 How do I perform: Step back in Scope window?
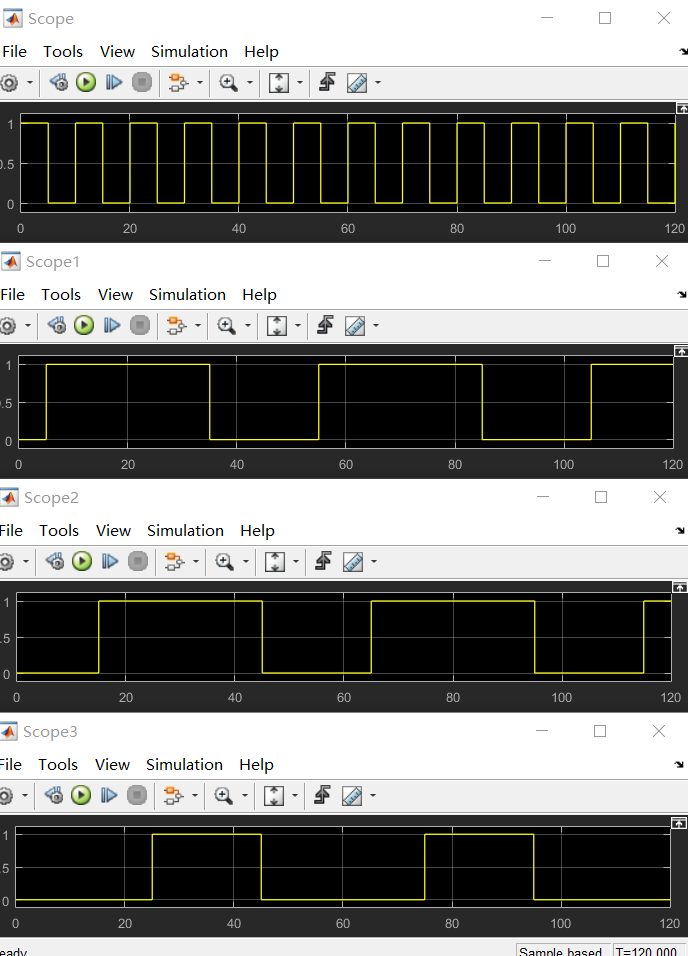[59, 82]
